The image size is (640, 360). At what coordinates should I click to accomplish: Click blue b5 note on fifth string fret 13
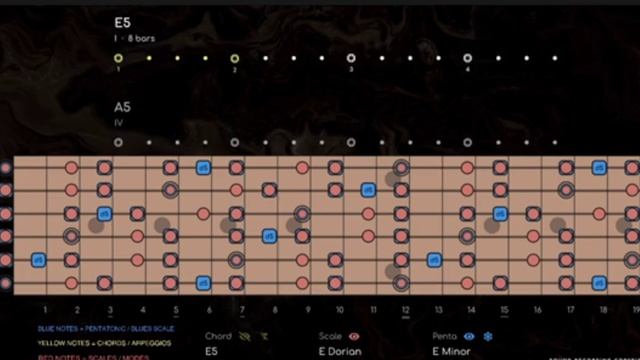tap(434, 260)
